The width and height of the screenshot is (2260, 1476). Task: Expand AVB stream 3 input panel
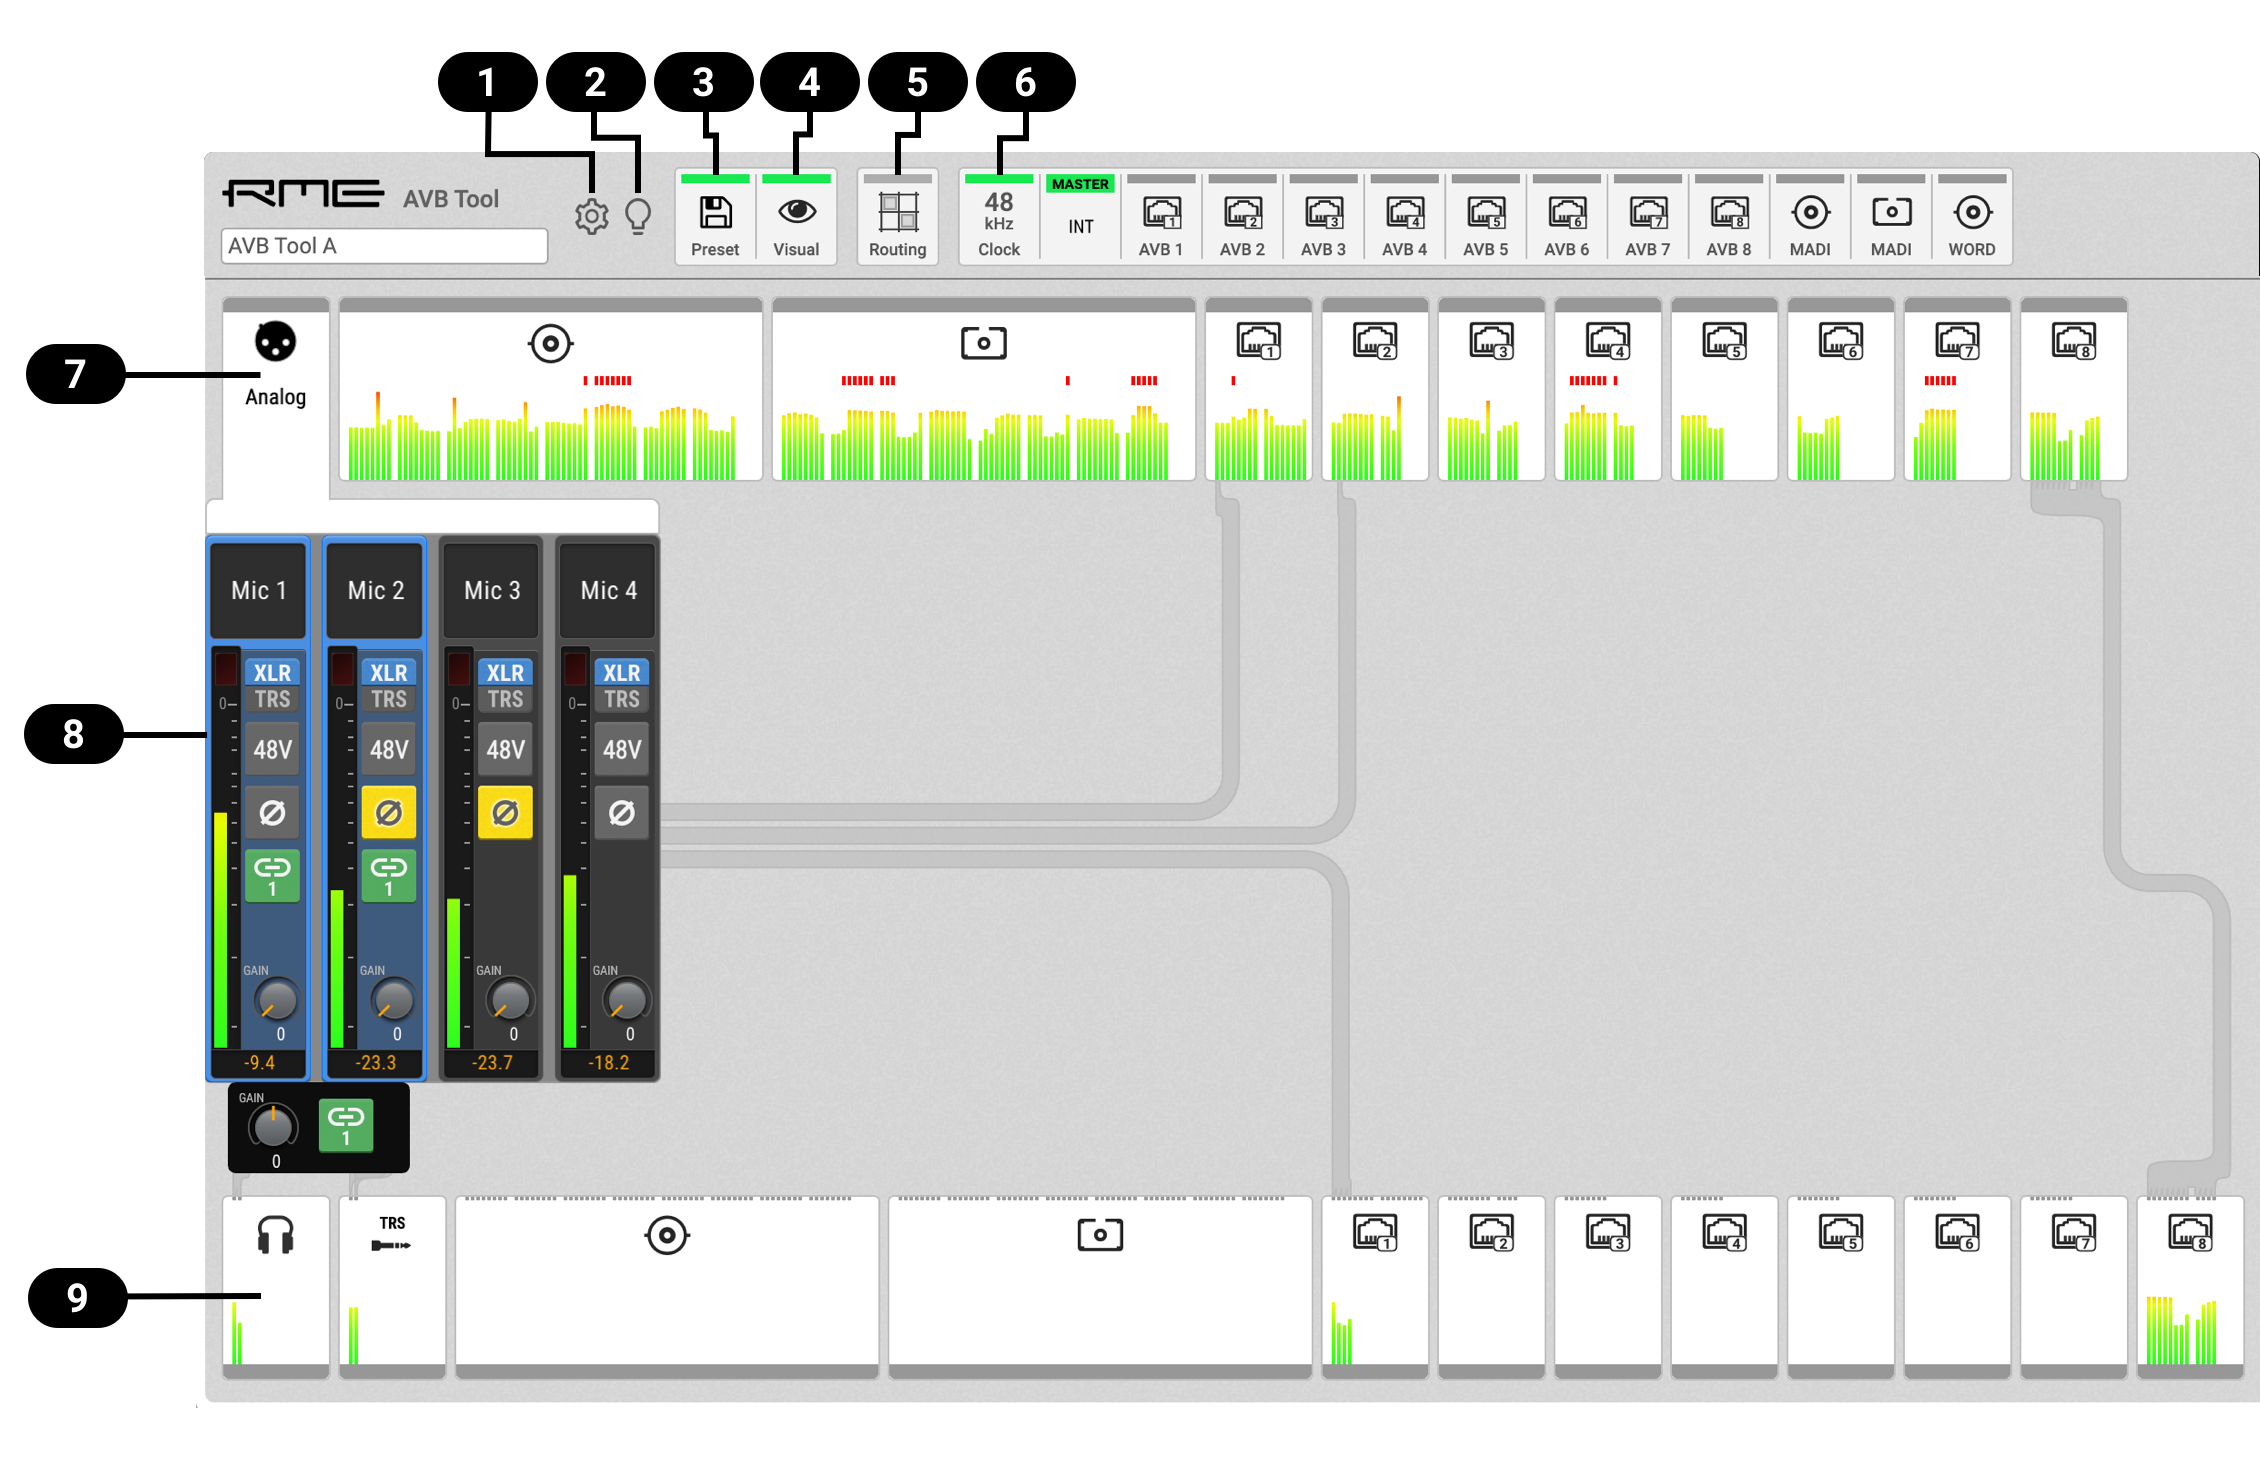pos(1491,389)
